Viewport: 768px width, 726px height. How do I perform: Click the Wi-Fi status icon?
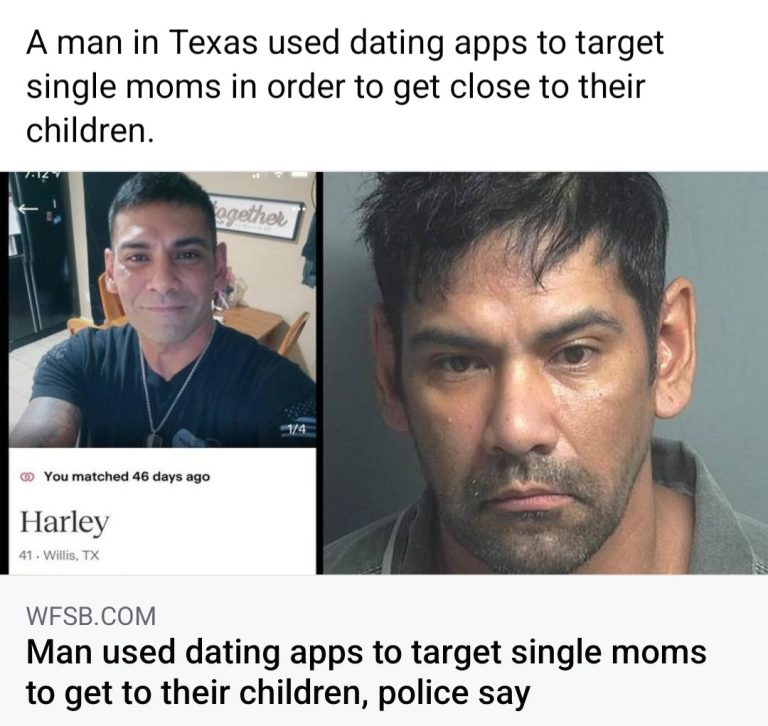tap(279, 174)
